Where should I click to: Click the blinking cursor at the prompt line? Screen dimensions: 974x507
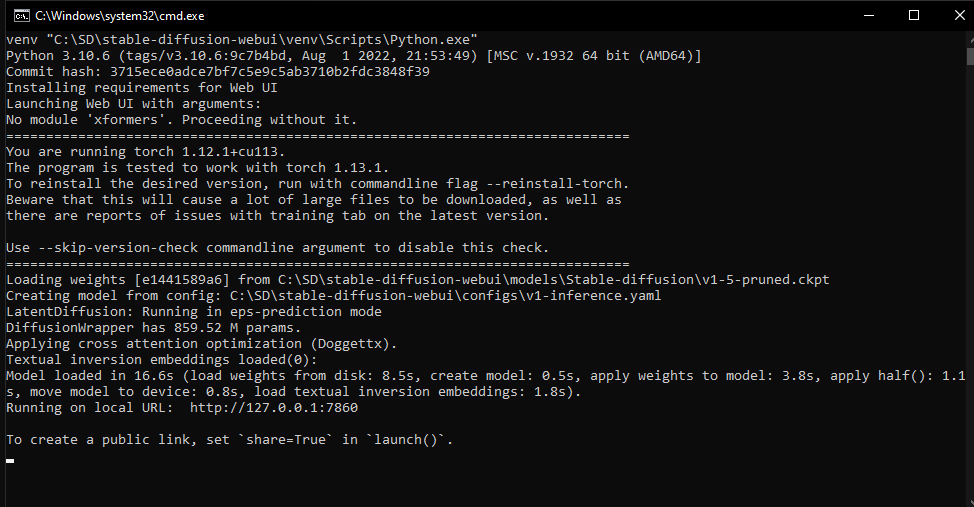[x=10, y=460]
